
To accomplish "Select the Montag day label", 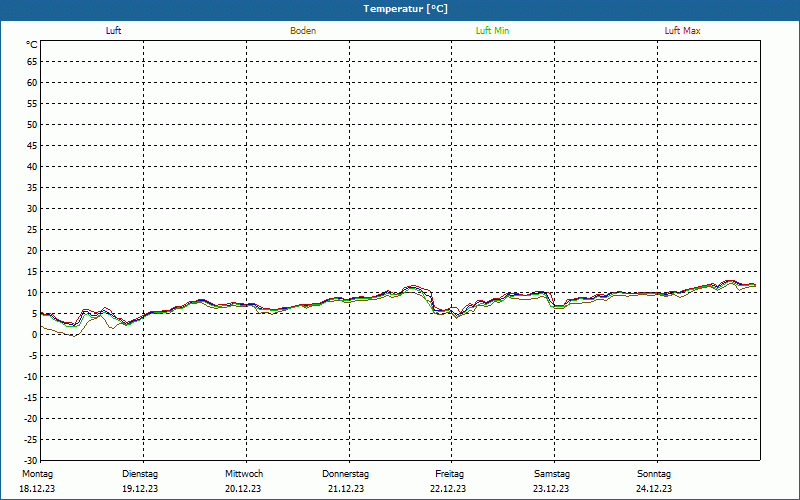I will tap(37, 474).
